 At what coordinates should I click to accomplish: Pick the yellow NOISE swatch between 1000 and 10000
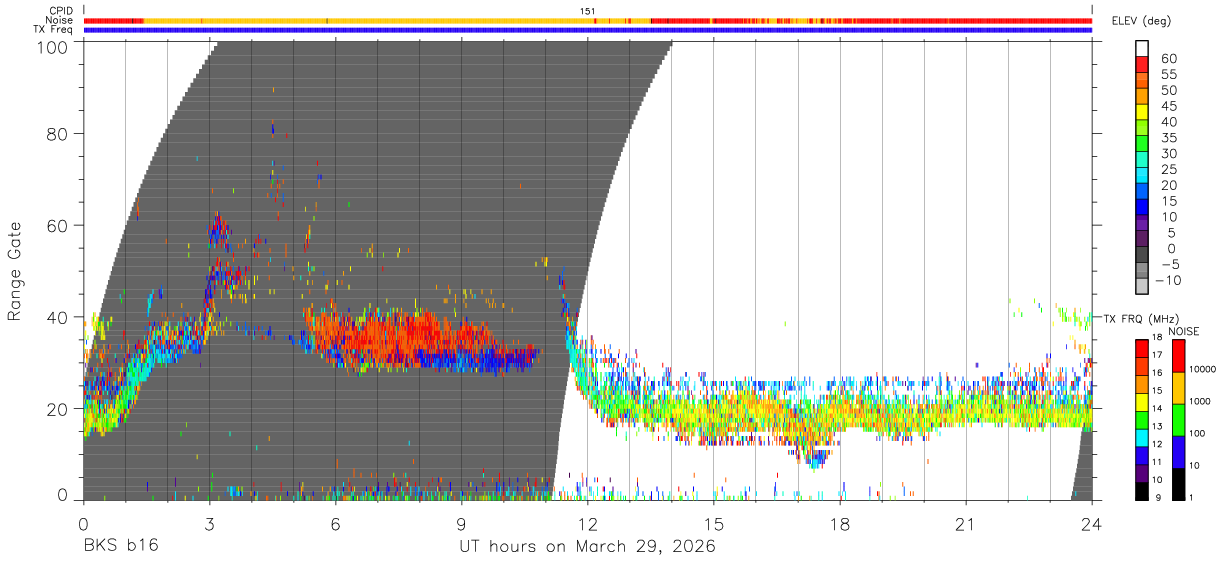(1177, 386)
